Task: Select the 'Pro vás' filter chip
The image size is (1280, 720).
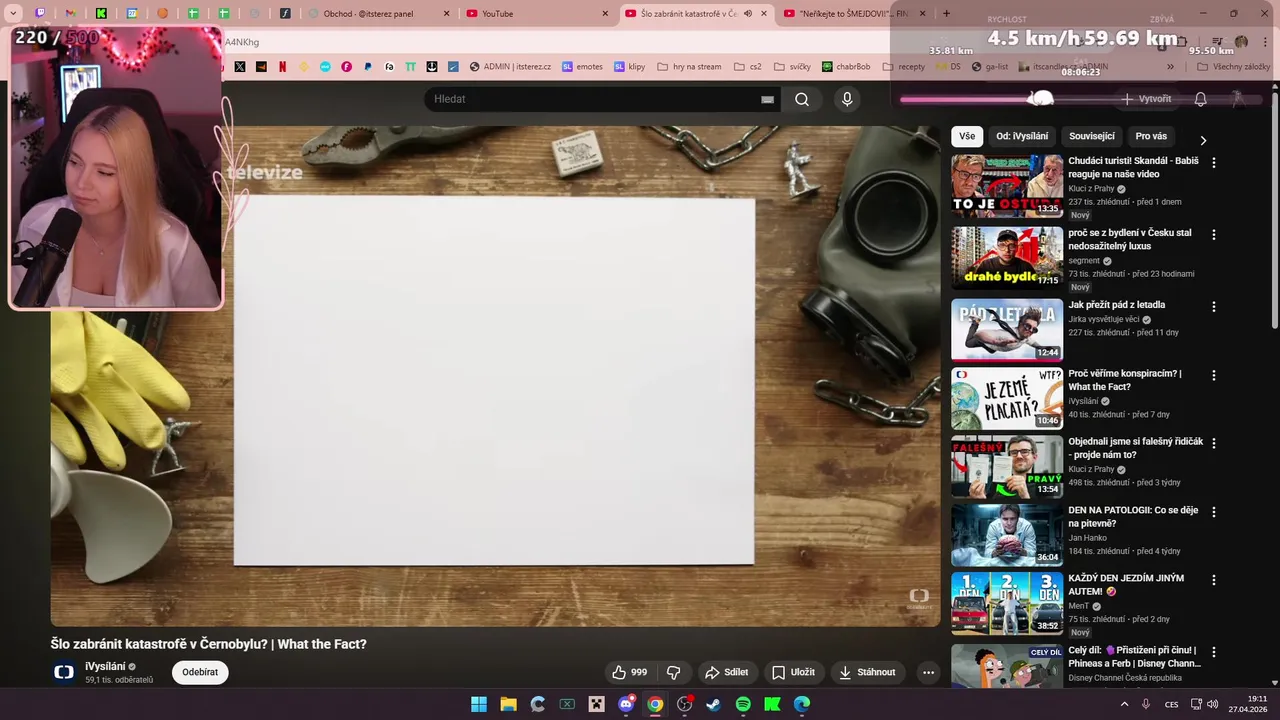Action: (1151, 136)
